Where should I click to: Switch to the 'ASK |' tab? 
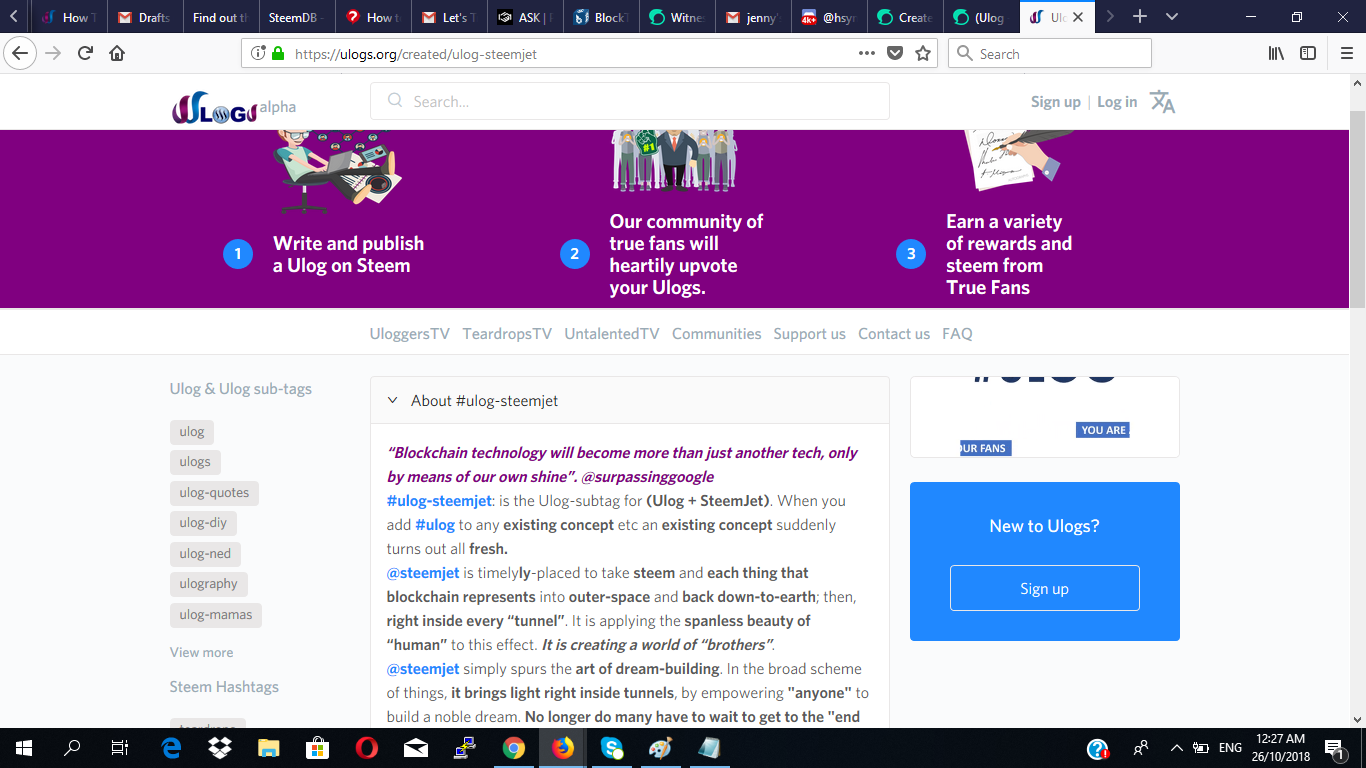[525, 17]
